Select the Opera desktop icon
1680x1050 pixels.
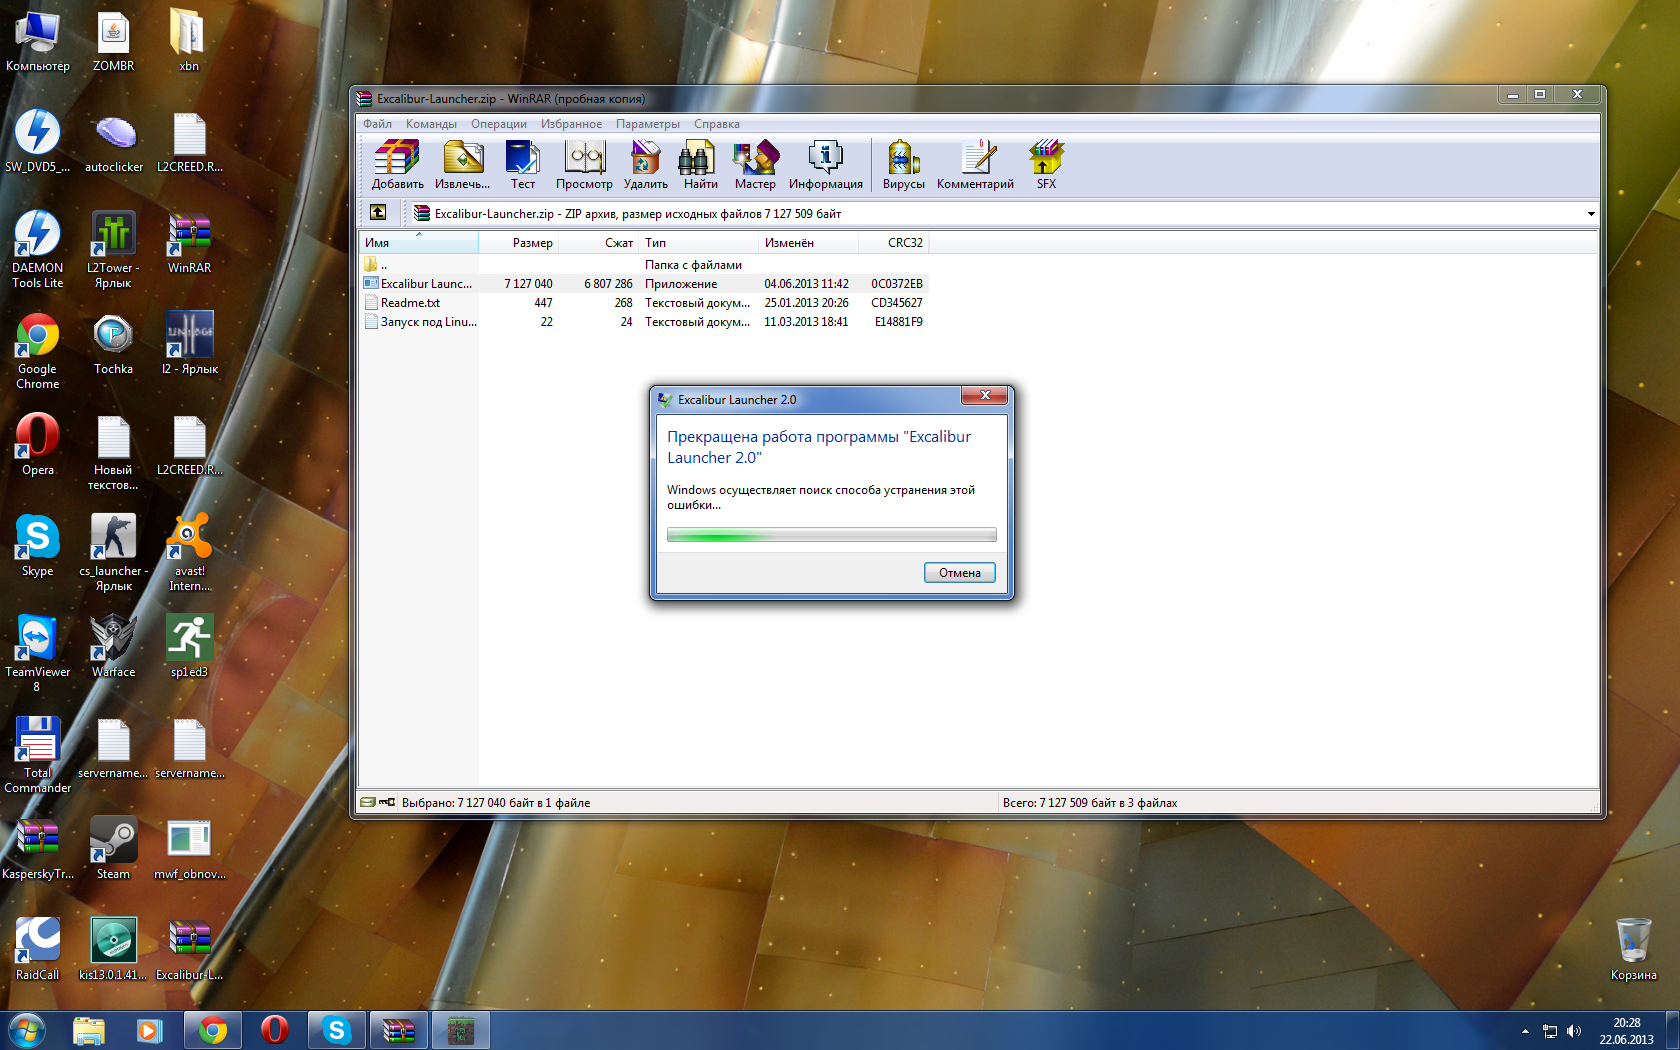(38, 446)
